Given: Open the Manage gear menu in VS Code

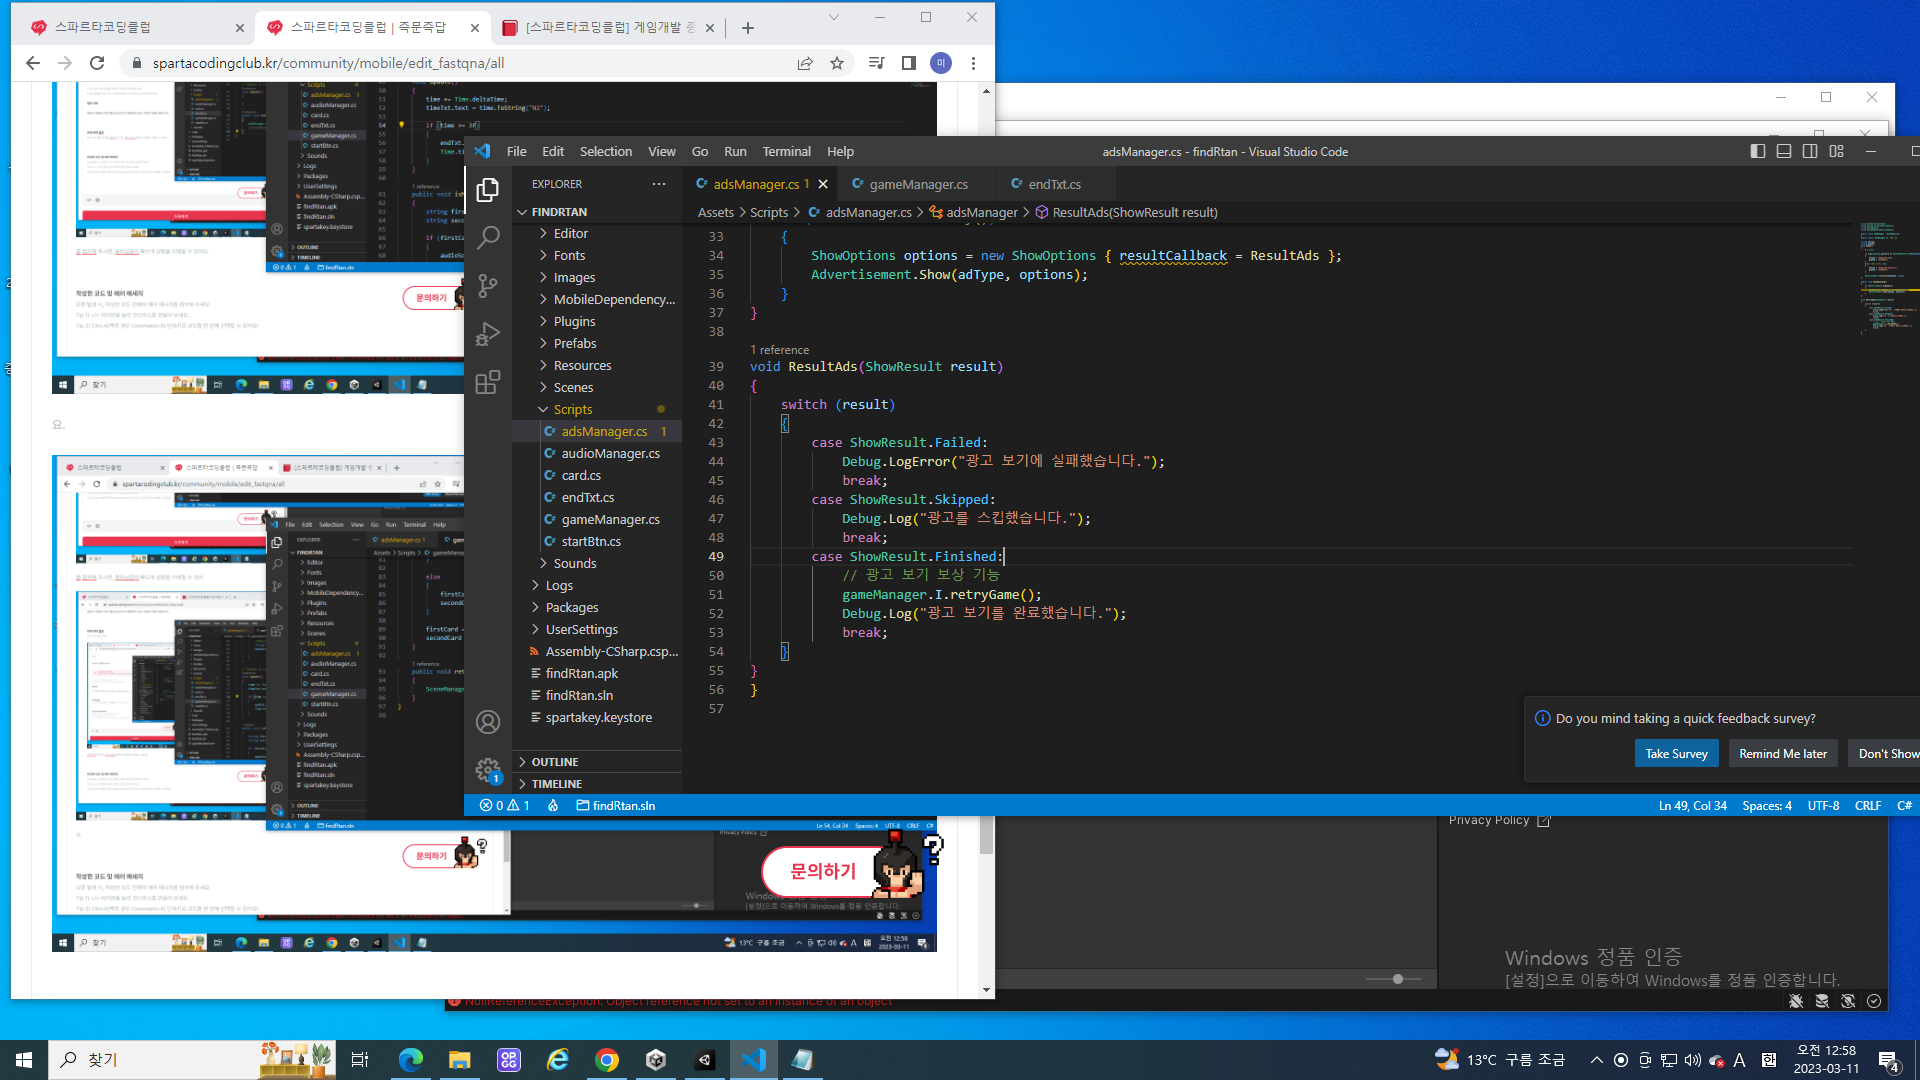Looking at the screenshot, I should 488,770.
